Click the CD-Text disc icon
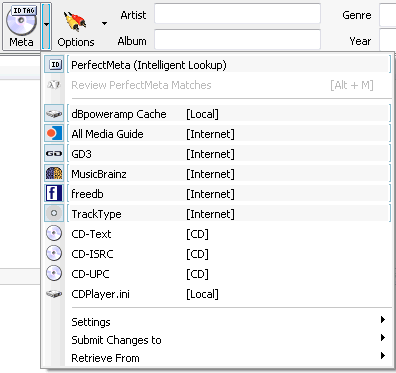The height and width of the screenshot is (373, 396). click(x=54, y=233)
